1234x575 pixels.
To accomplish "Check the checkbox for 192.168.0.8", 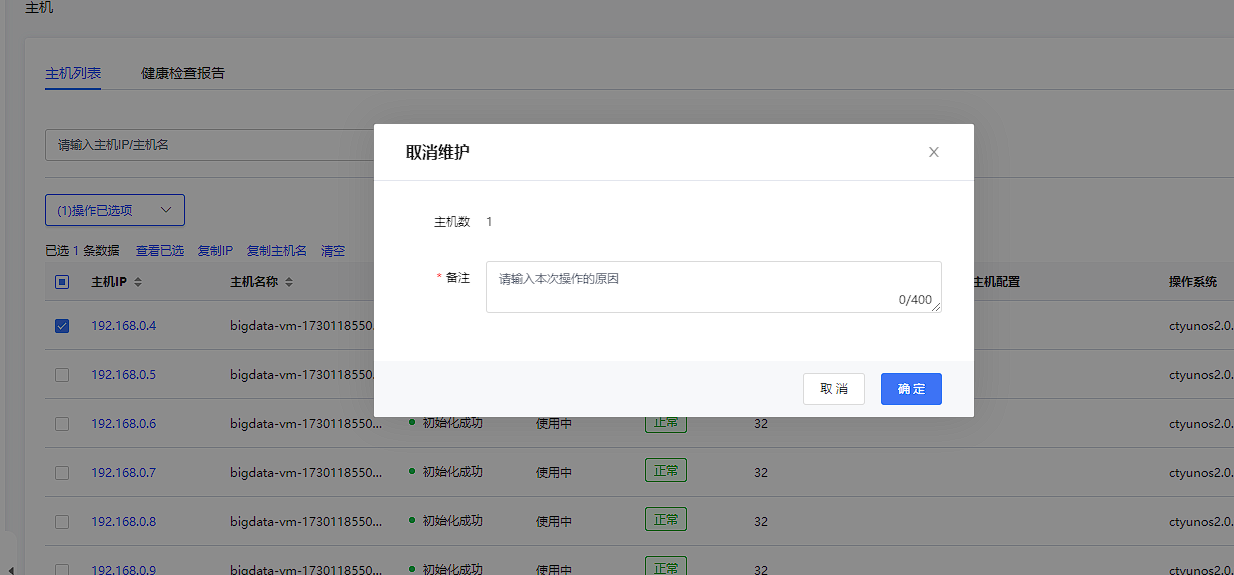I will [x=62, y=521].
